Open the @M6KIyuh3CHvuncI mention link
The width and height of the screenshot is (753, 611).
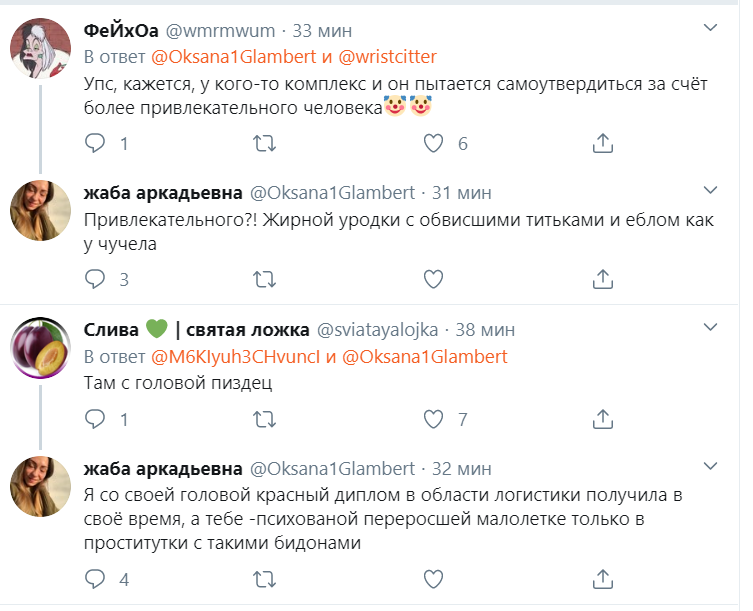click(x=240, y=356)
